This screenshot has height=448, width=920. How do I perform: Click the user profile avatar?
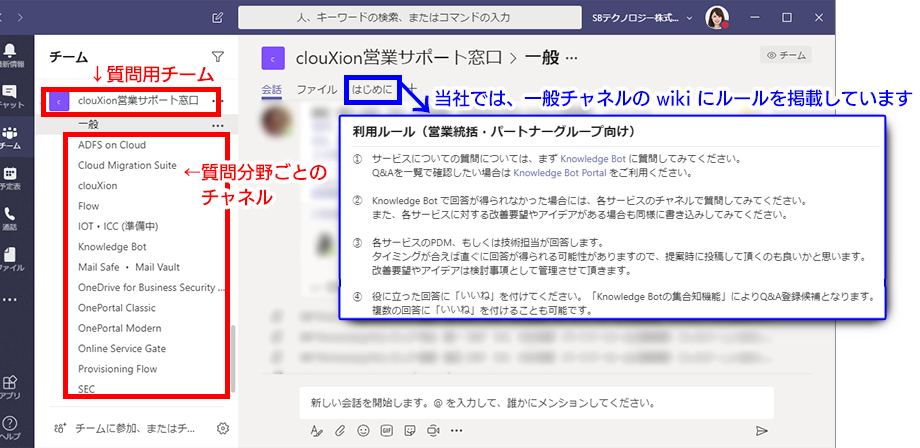[716, 18]
